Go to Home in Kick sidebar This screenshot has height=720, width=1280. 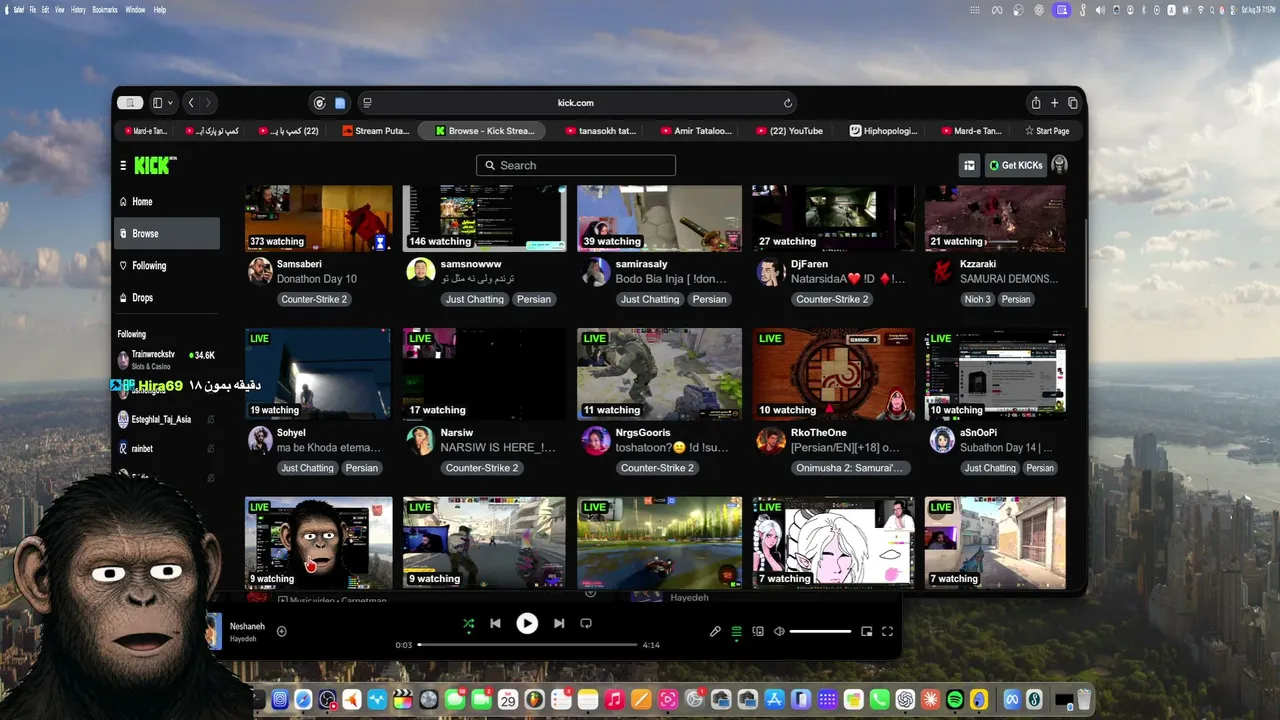click(x=167, y=201)
